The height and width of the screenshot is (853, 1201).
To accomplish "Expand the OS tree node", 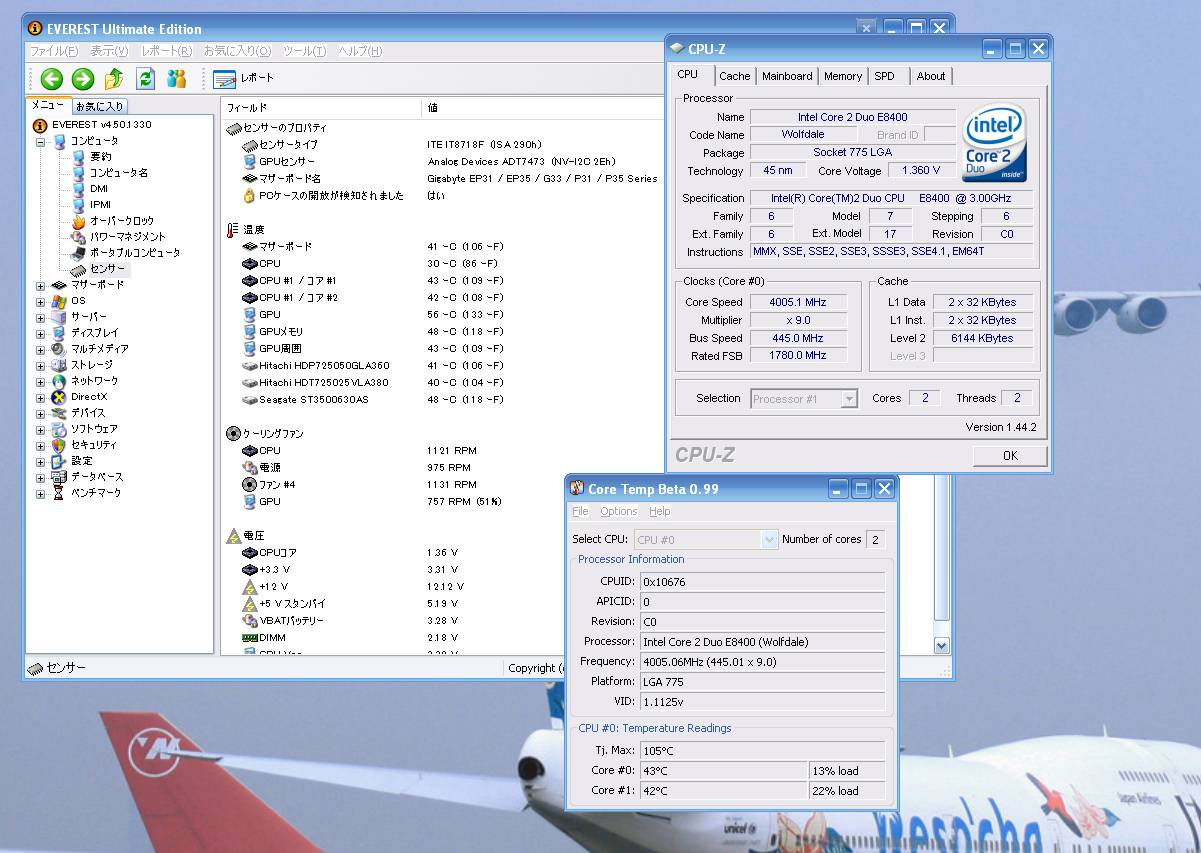I will click(x=41, y=301).
